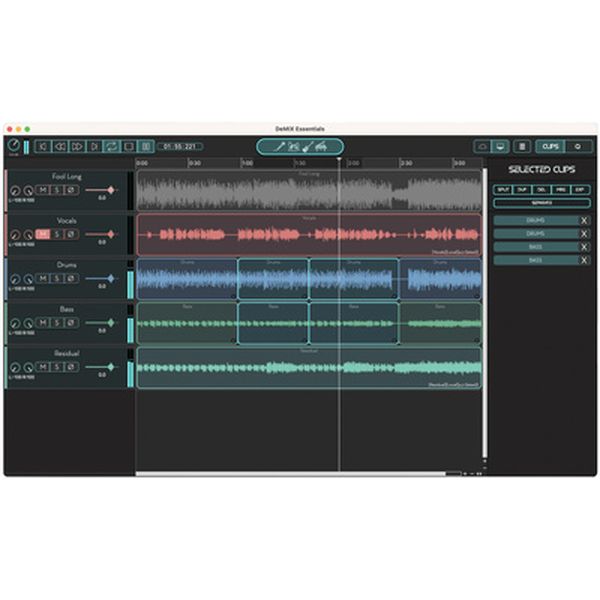Click the cloud icon in top toolbar
The width and height of the screenshot is (600, 600).
pyautogui.click(x=483, y=146)
